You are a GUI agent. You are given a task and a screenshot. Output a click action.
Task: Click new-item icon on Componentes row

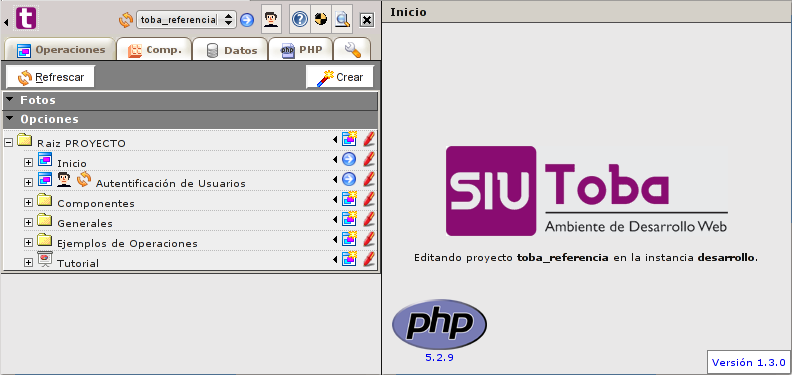[x=350, y=199]
